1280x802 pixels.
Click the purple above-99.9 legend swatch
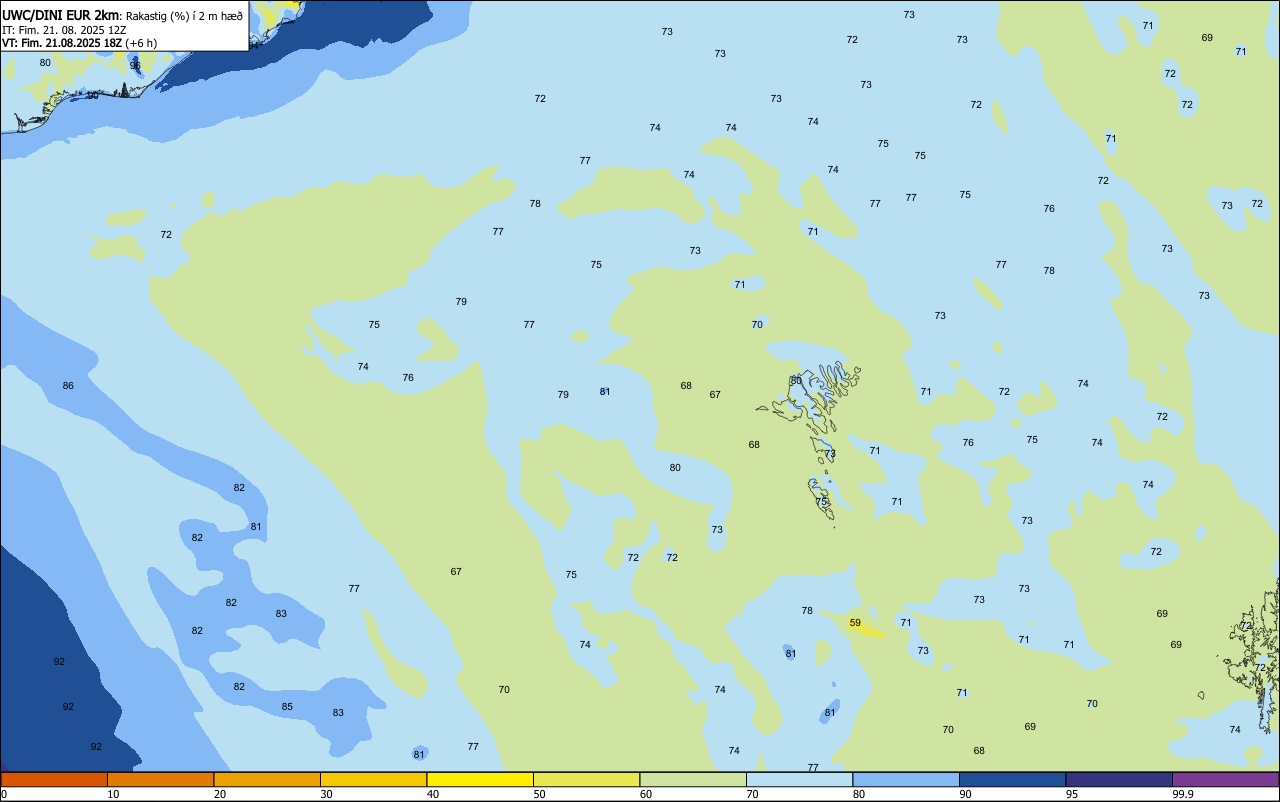point(1226,779)
